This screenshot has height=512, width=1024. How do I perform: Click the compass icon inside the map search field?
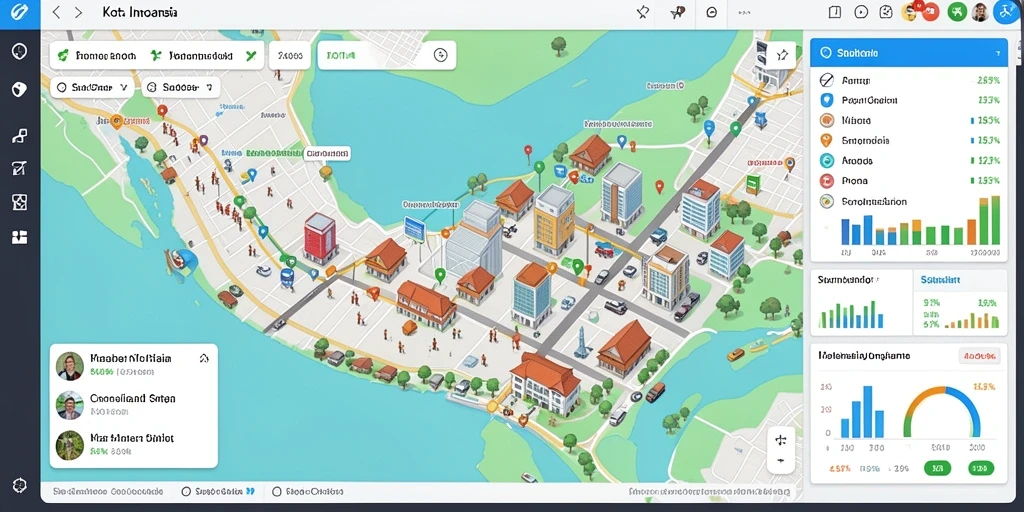pyautogui.click(x=440, y=56)
